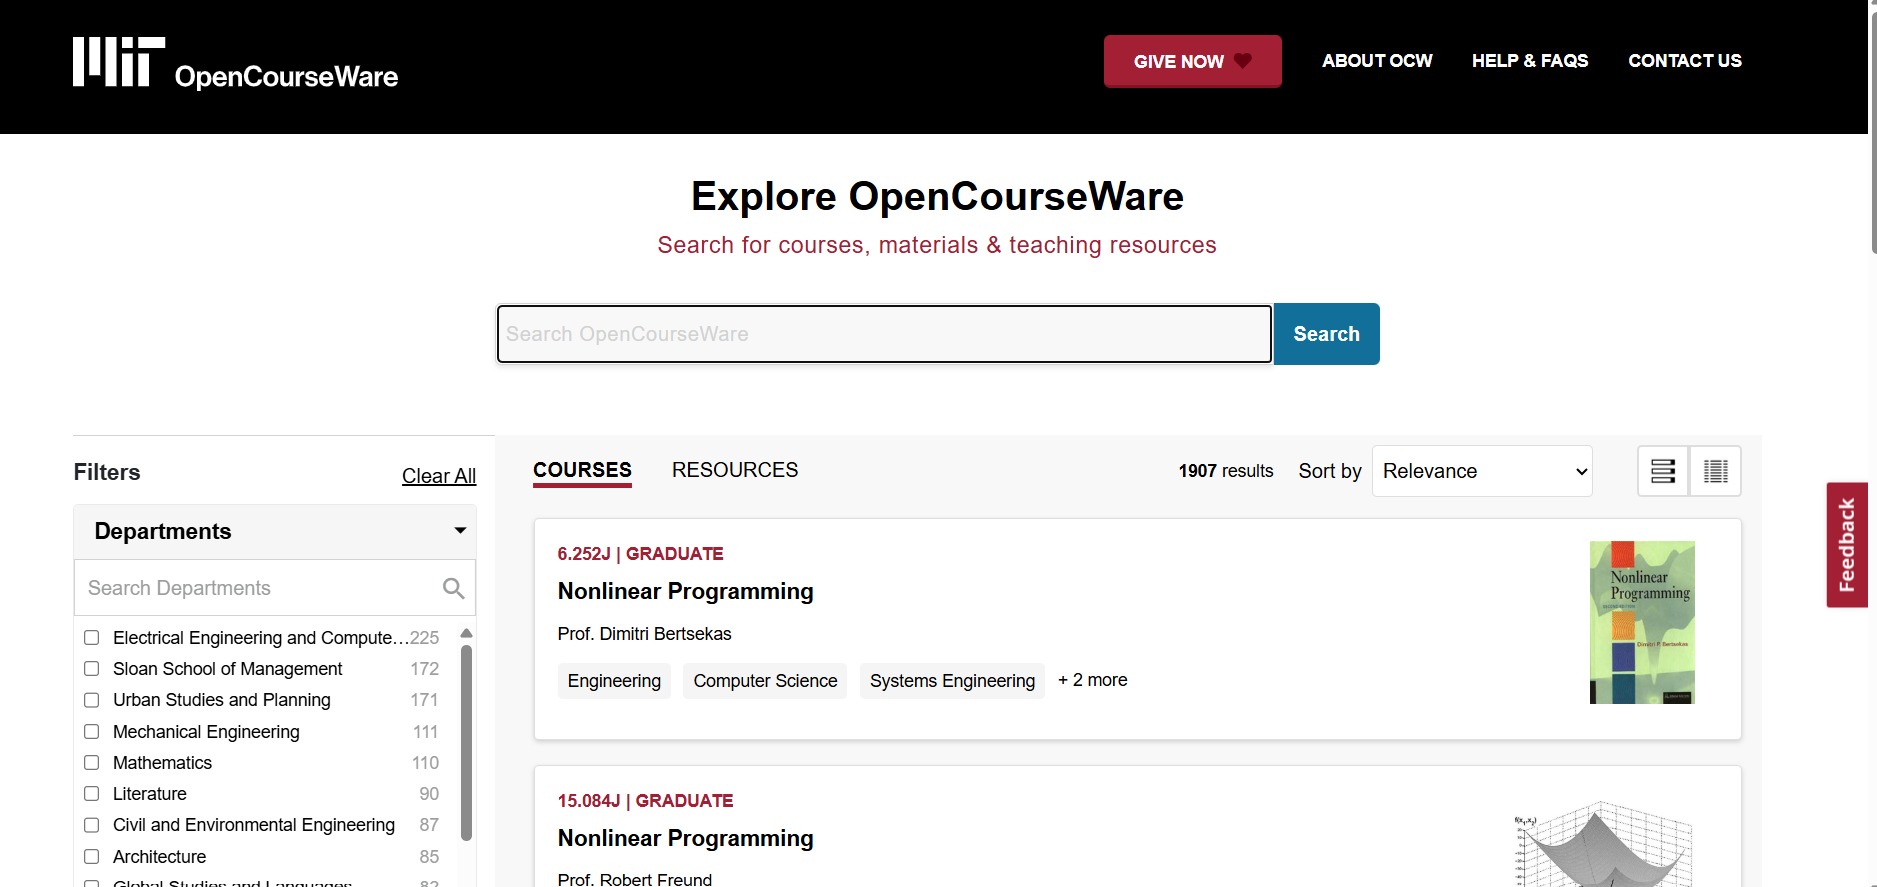Check the Literature checkbox

click(x=92, y=794)
